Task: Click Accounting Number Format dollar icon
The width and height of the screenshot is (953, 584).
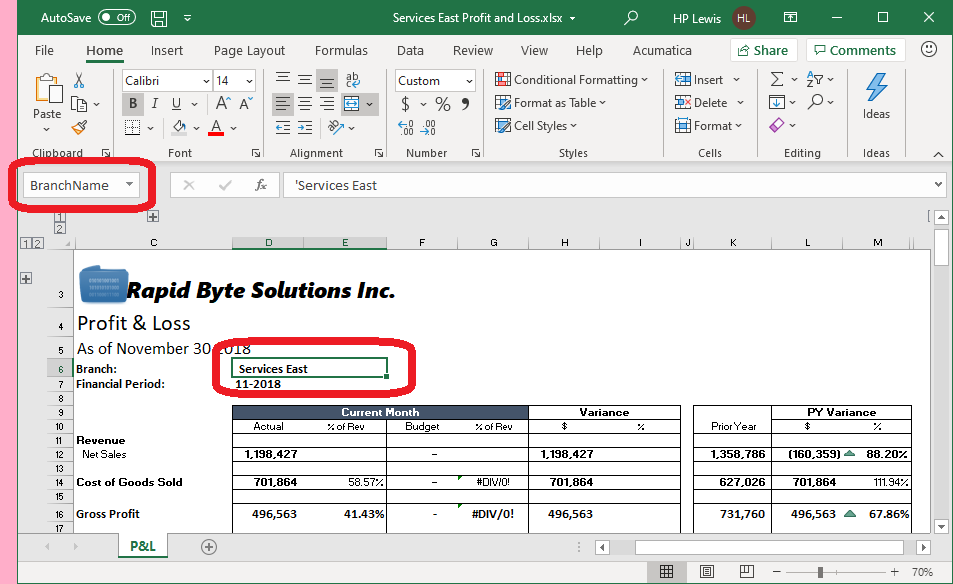Action: [405, 105]
